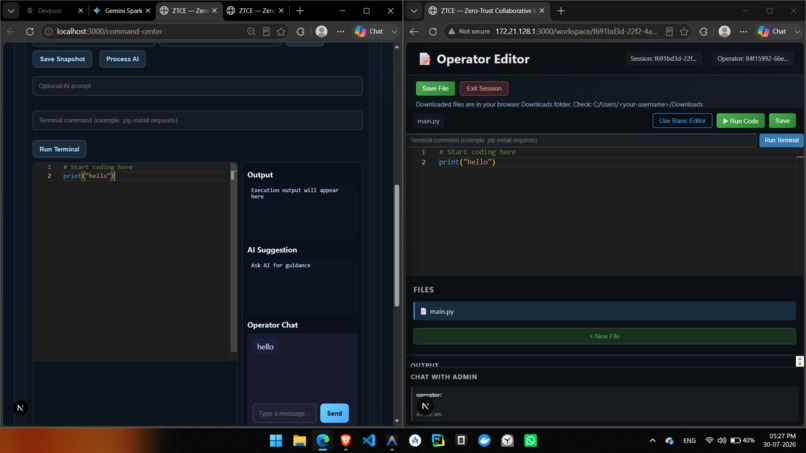Open Docker Desktop from taskbar

click(x=484, y=441)
